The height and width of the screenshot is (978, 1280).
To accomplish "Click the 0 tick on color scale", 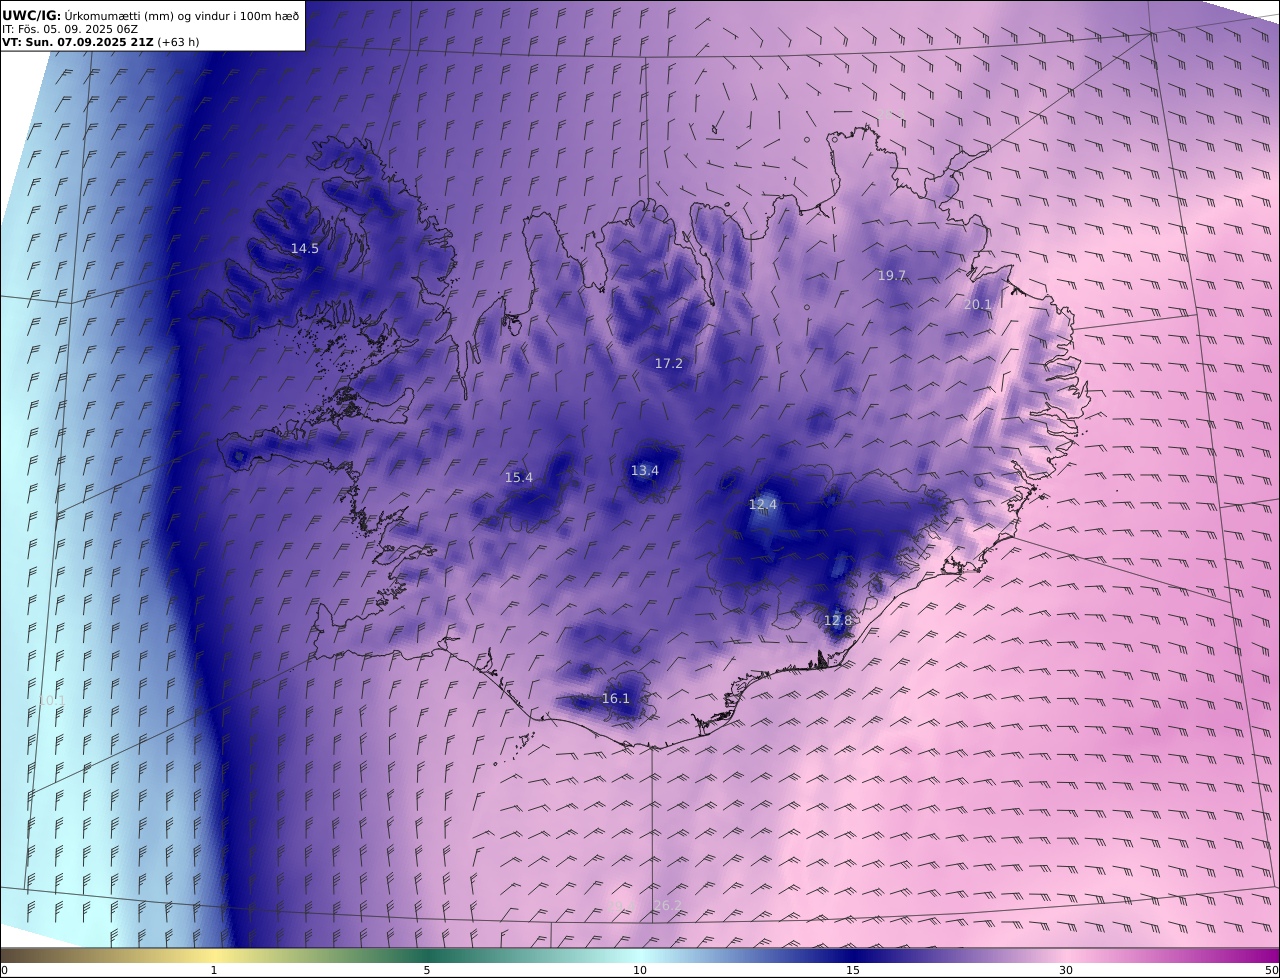I will tap(4, 970).
